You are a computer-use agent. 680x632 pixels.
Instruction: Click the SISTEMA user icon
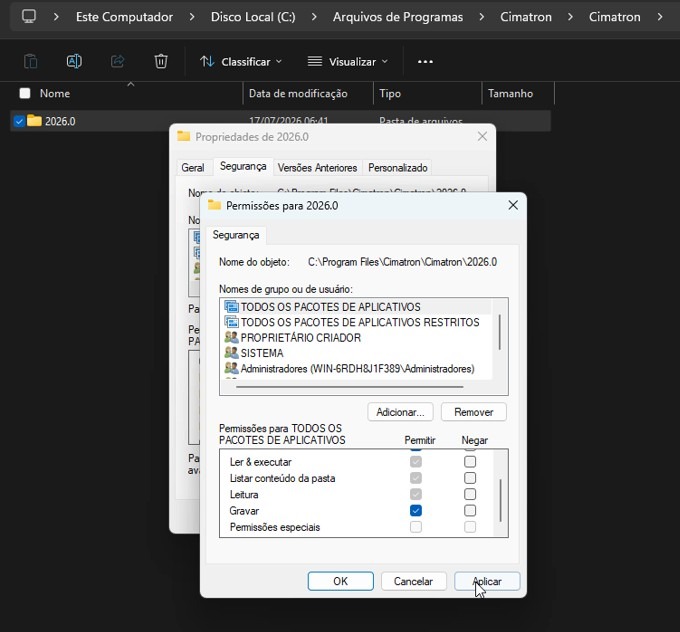click(232, 353)
